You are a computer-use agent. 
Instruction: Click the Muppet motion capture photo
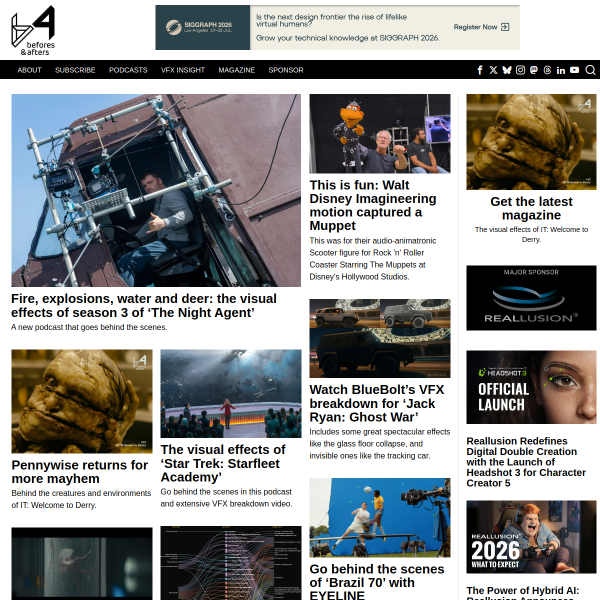(380, 134)
